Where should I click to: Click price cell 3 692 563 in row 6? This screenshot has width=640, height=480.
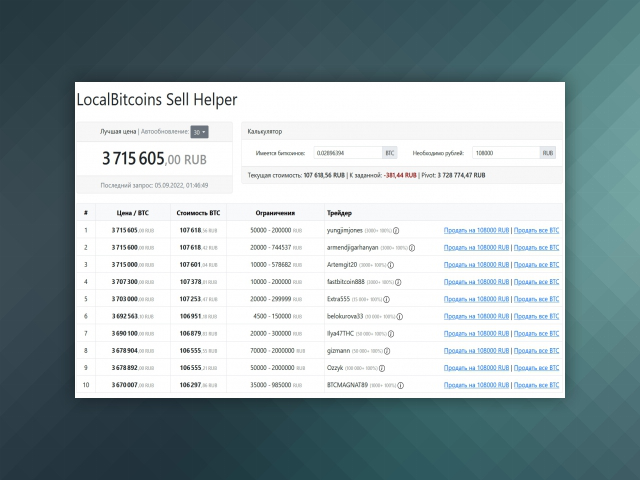(133, 316)
